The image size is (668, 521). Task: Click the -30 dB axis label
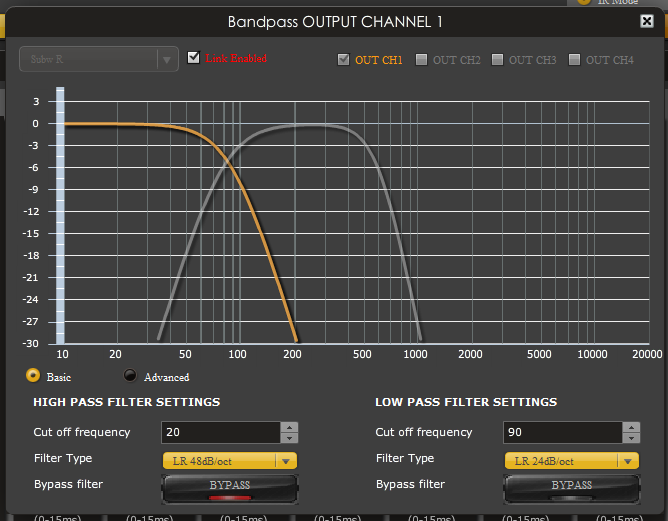pyautogui.click(x=30, y=343)
